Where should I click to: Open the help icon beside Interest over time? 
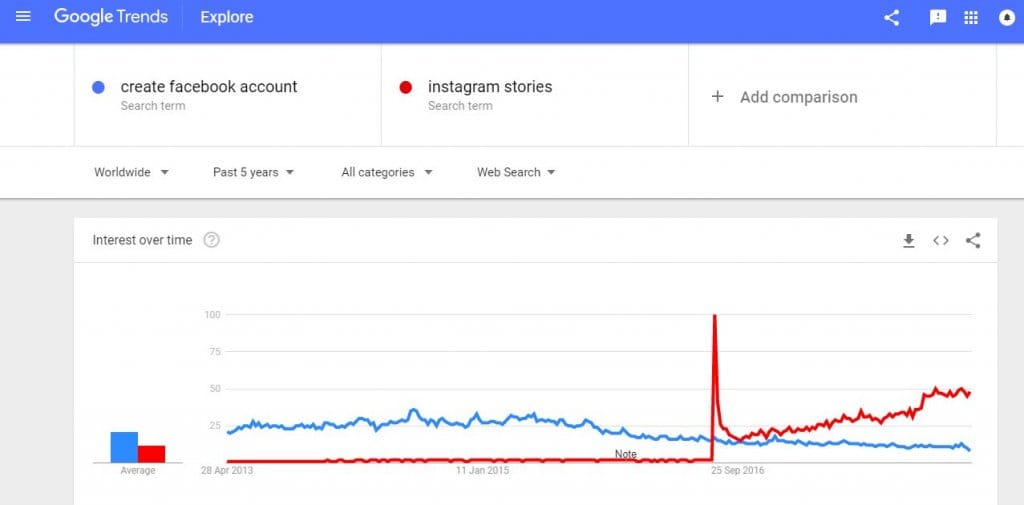pyautogui.click(x=212, y=240)
